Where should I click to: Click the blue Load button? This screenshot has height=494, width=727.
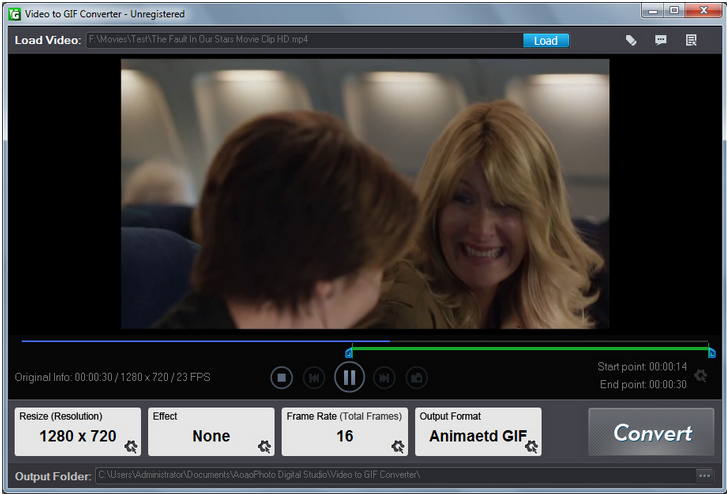[546, 41]
